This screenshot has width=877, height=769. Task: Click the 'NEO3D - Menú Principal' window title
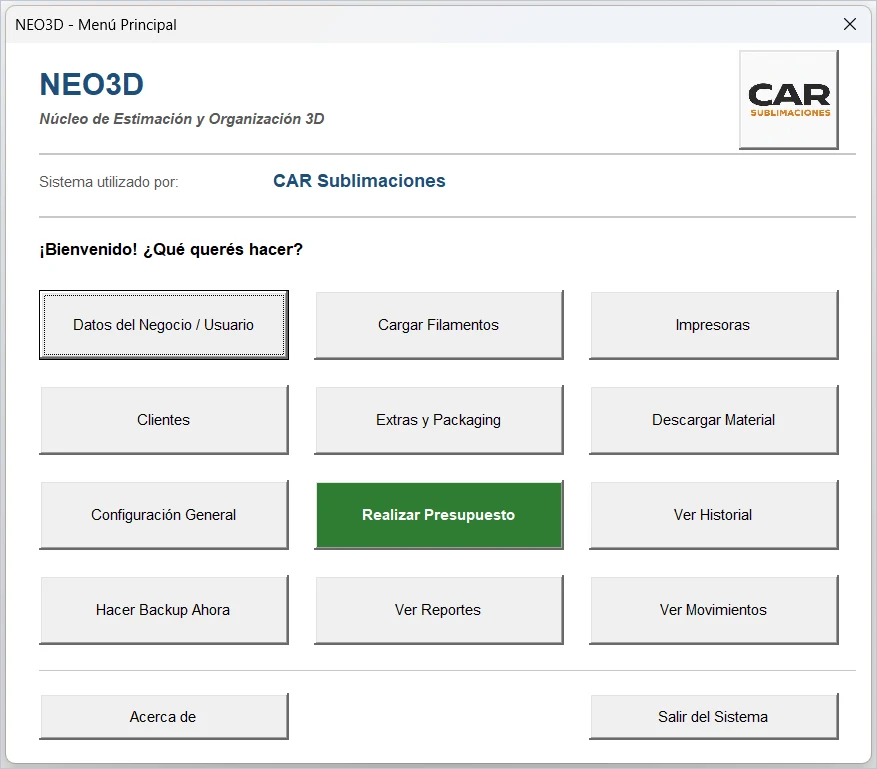click(x=96, y=25)
